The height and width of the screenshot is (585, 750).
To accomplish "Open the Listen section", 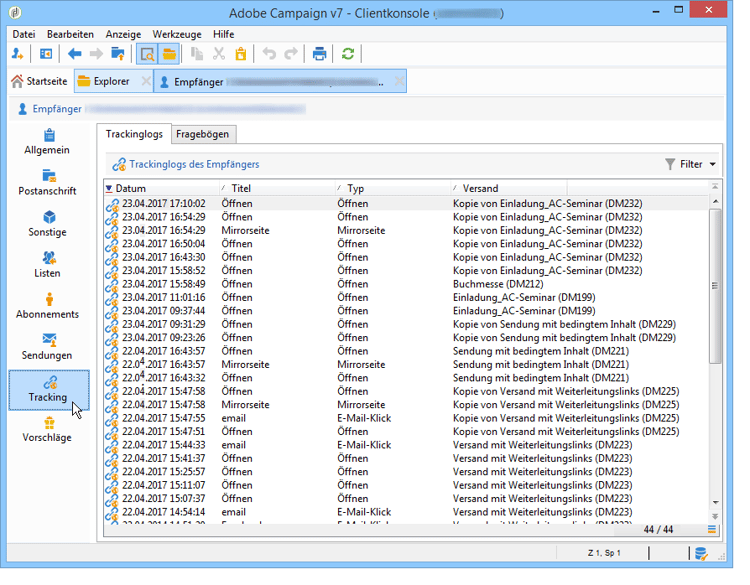I will [x=47, y=265].
